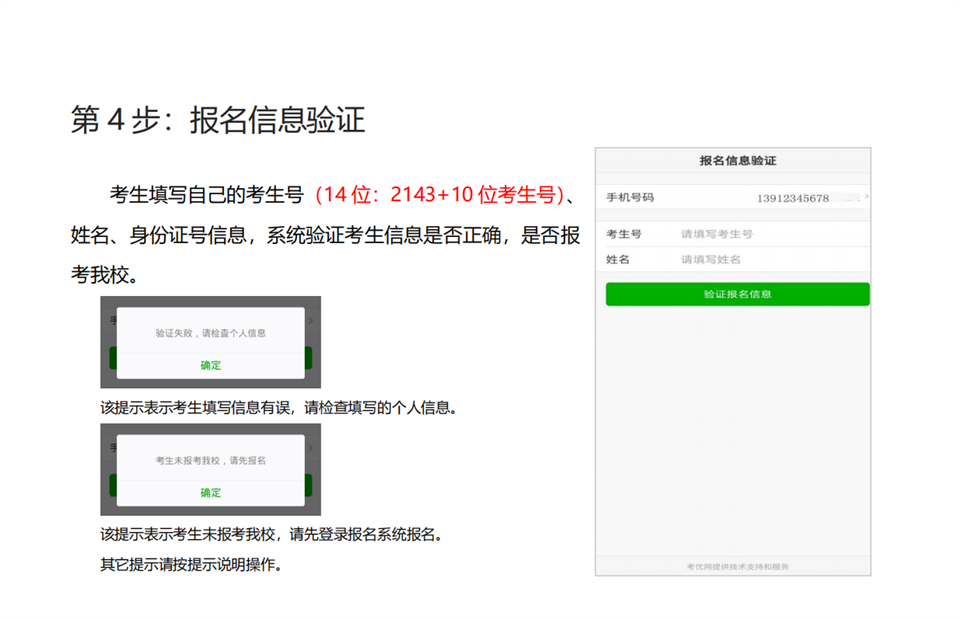Click the phone number 13912345678
960x619 pixels.
tap(793, 198)
